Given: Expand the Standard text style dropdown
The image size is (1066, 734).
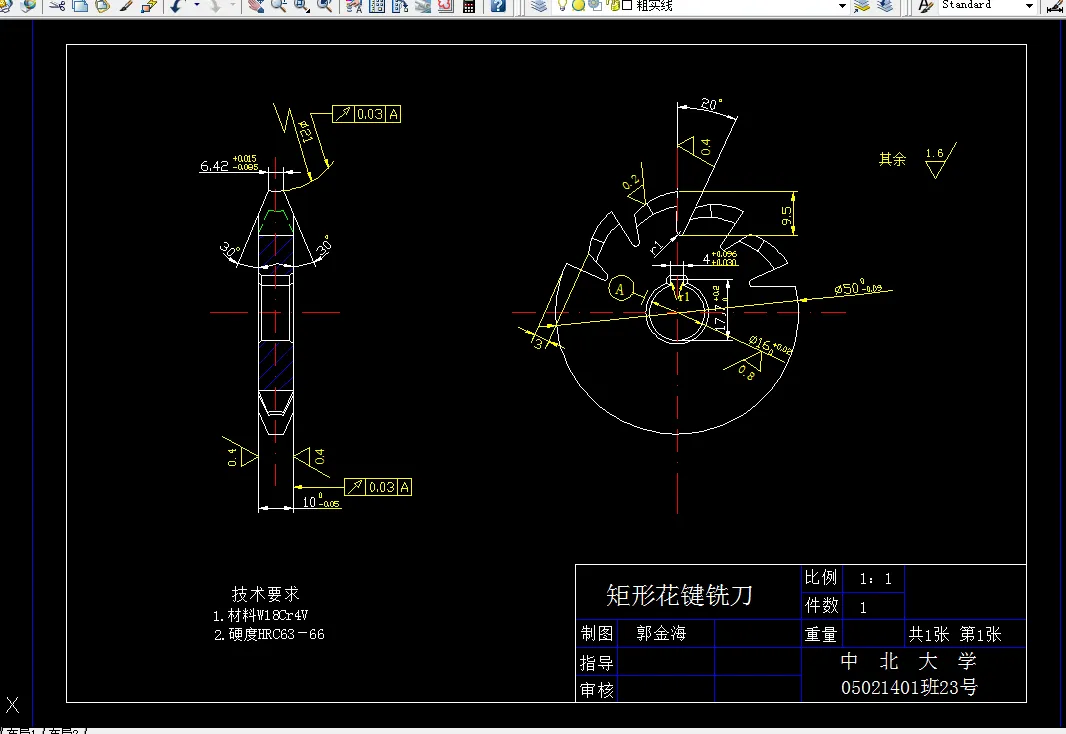Looking at the screenshot, I should coord(1029,5).
